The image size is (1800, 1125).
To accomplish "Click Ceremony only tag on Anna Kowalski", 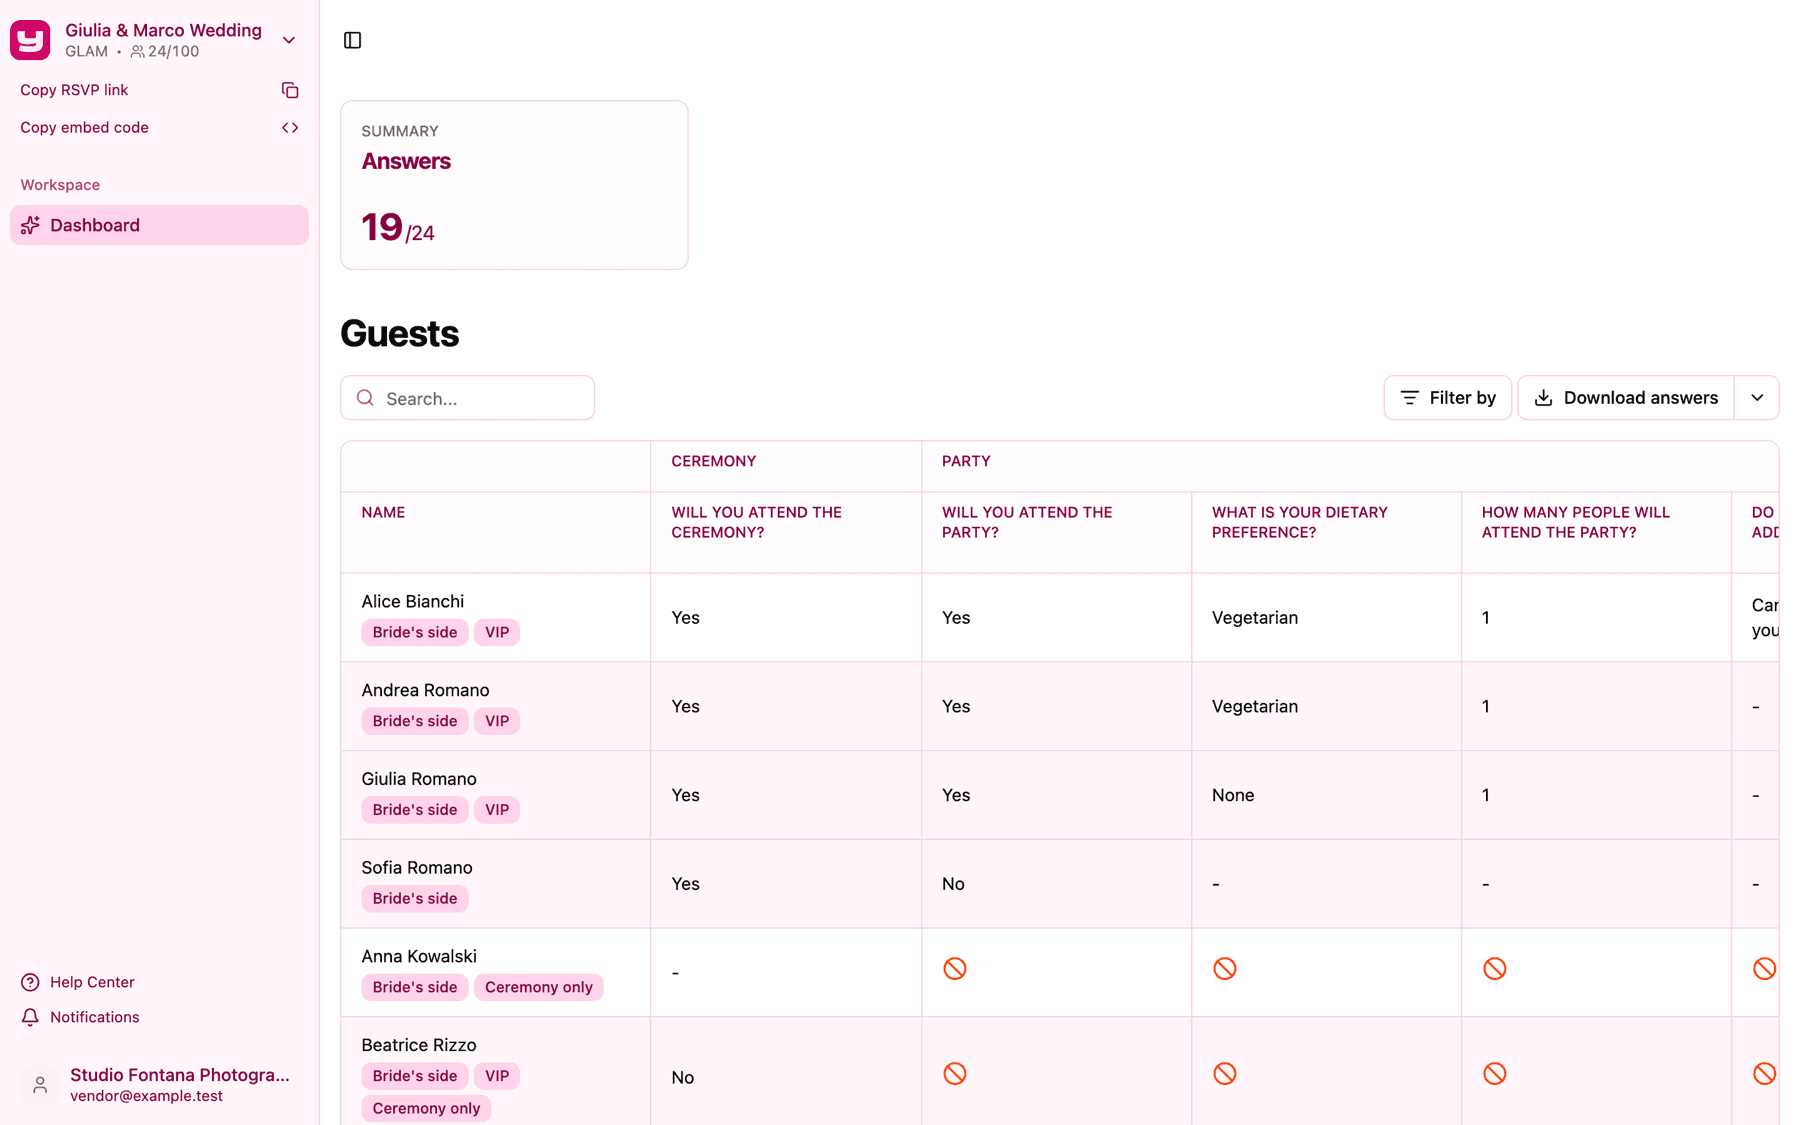I will [x=539, y=987].
